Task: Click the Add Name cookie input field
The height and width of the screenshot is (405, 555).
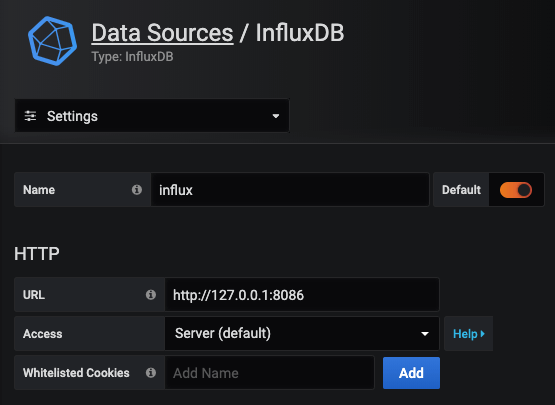Action: click(269, 373)
